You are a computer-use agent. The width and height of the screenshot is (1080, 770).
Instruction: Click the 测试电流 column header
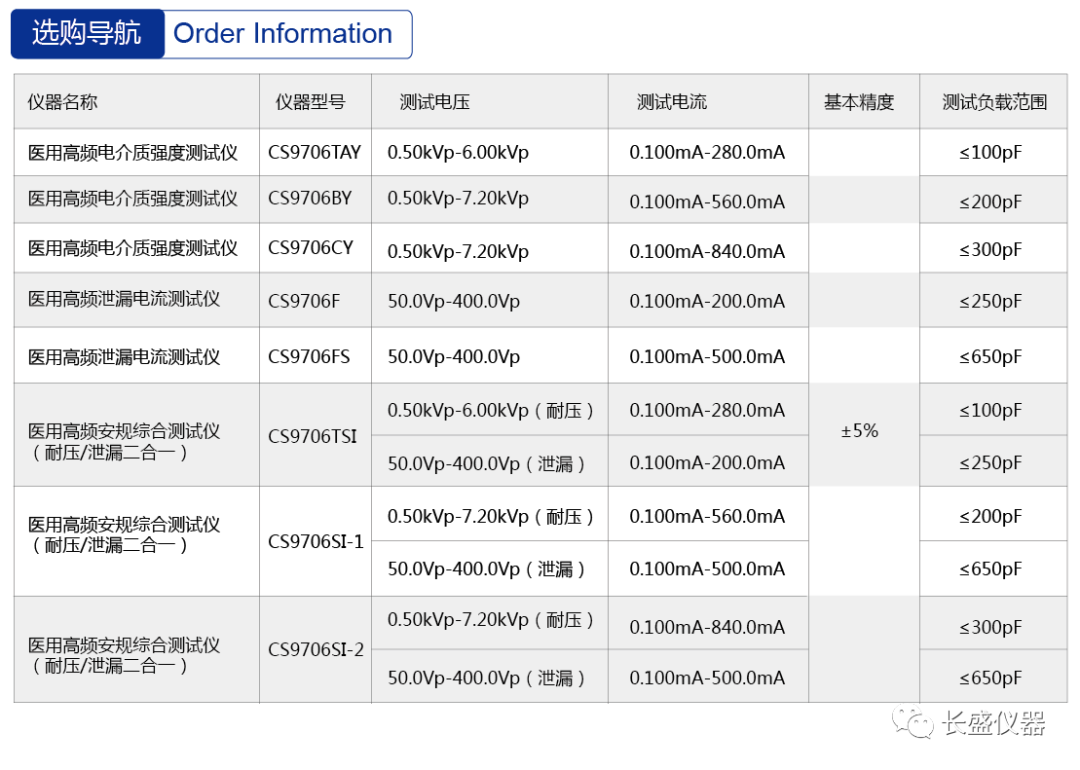point(672,102)
